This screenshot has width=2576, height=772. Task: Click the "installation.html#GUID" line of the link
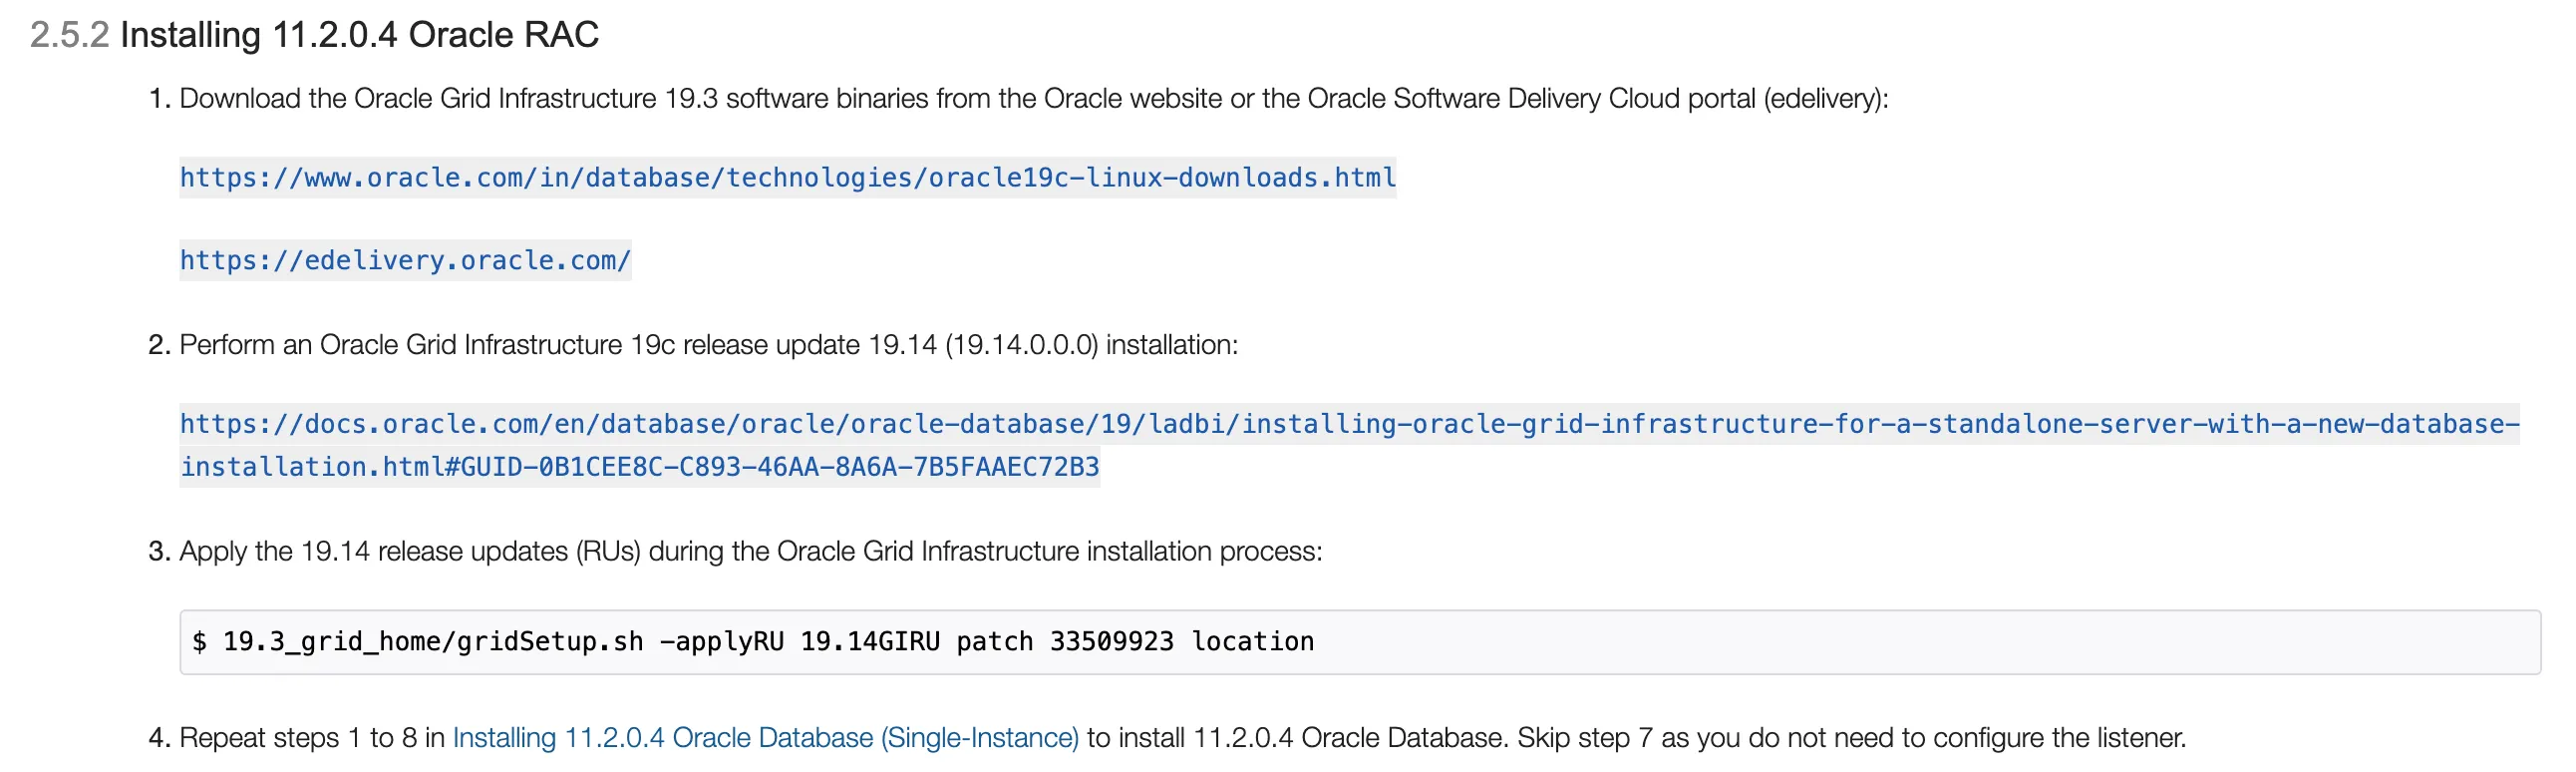coord(640,467)
